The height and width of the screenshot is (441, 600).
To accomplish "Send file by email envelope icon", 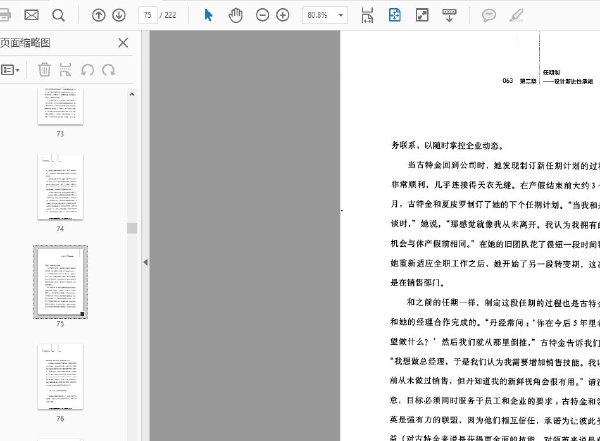I will pos(31,15).
